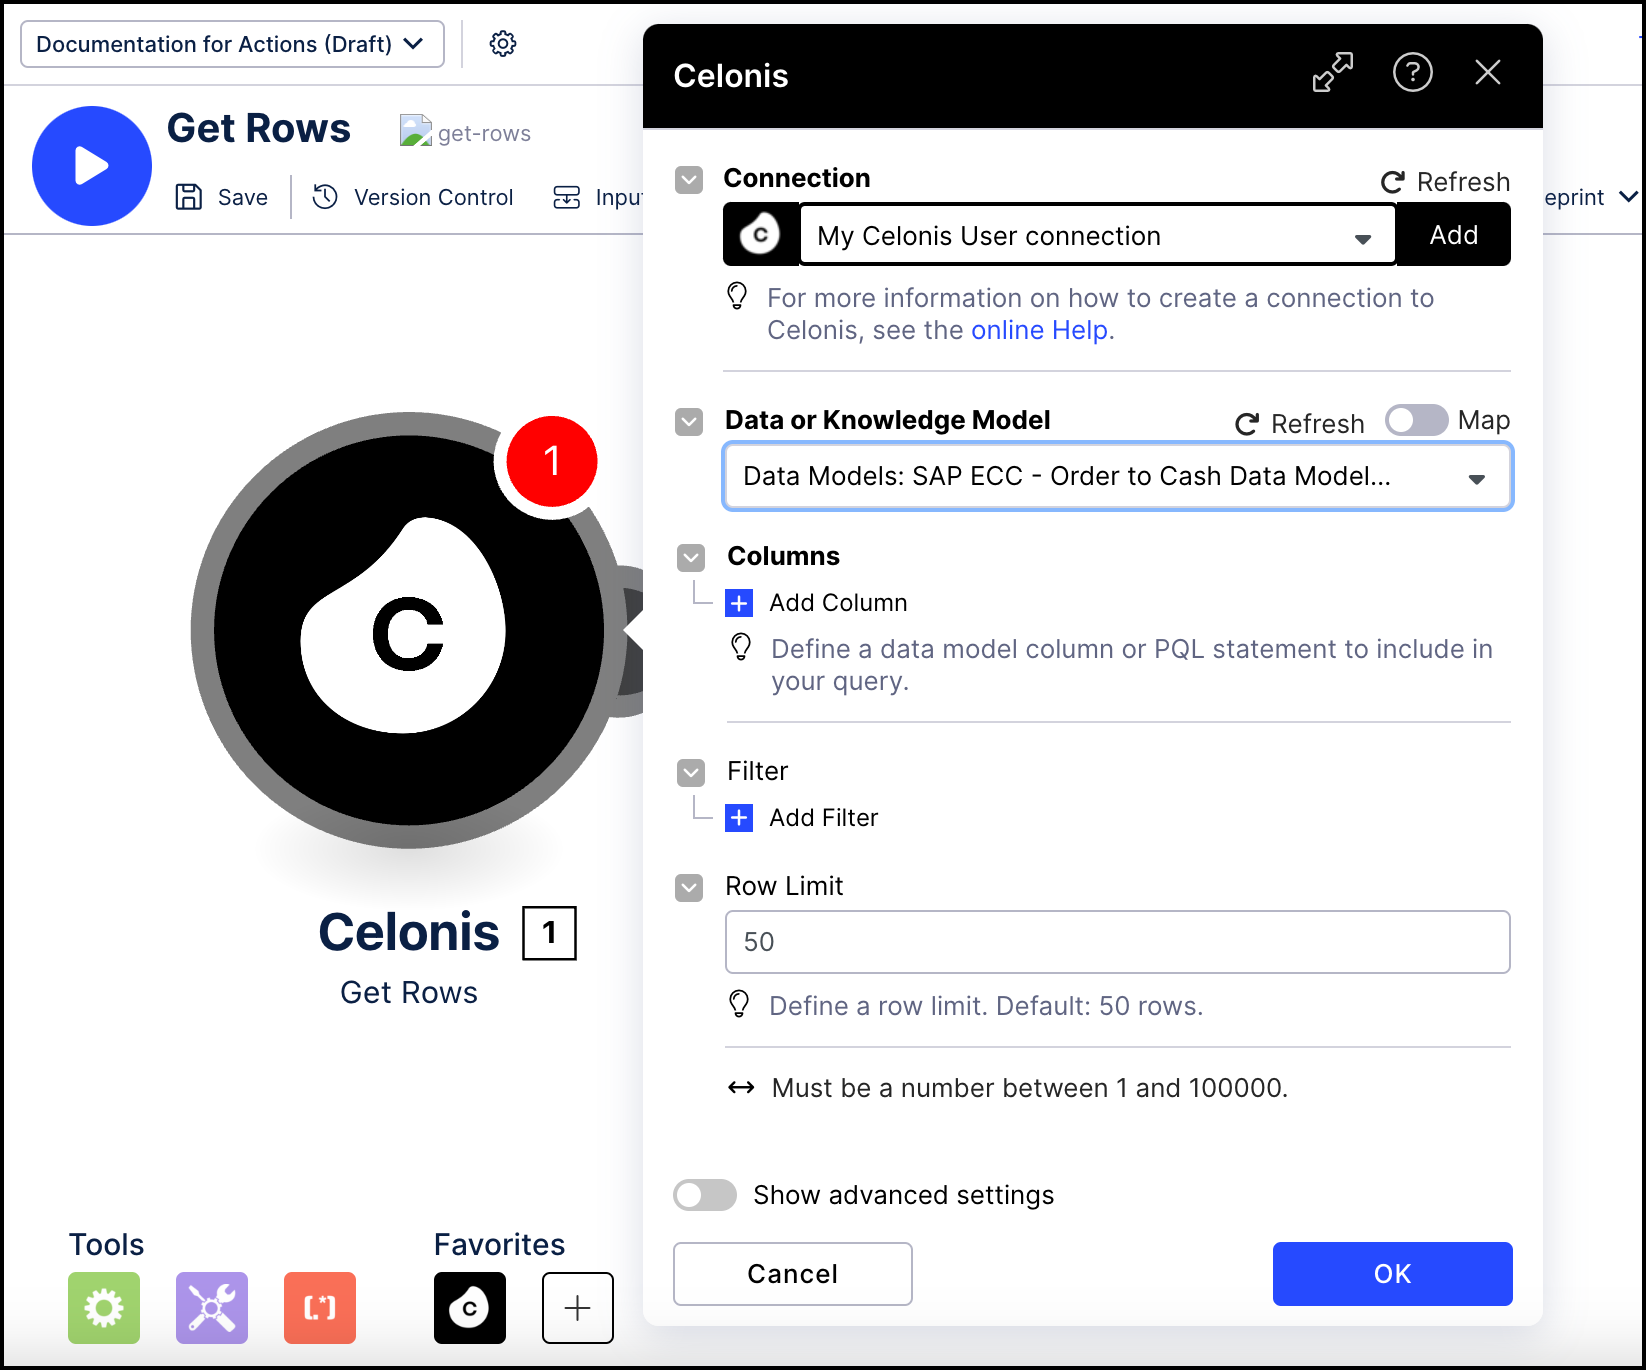The image size is (1646, 1370).
Task: Click Add Filter label
Action: (x=824, y=818)
